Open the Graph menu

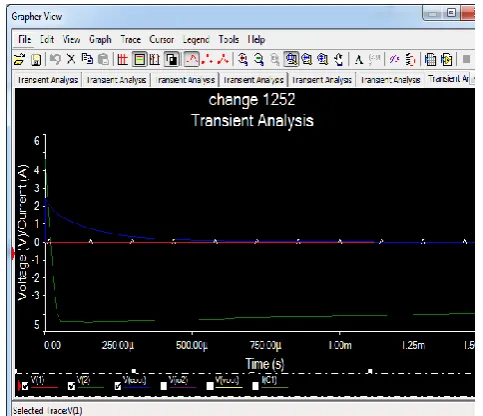pyautogui.click(x=100, y=40)
